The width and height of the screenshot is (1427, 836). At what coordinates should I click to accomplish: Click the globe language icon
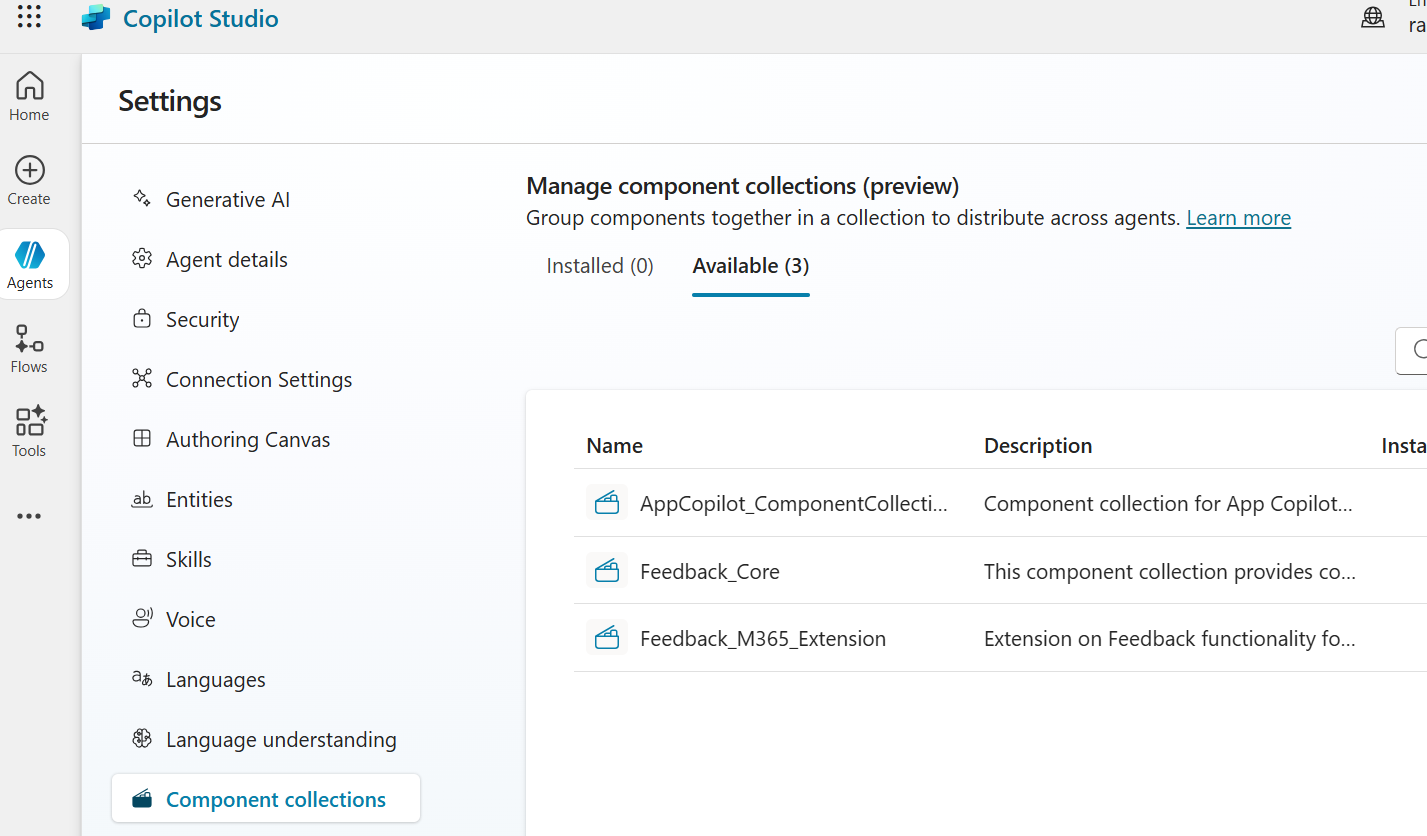1373,17
